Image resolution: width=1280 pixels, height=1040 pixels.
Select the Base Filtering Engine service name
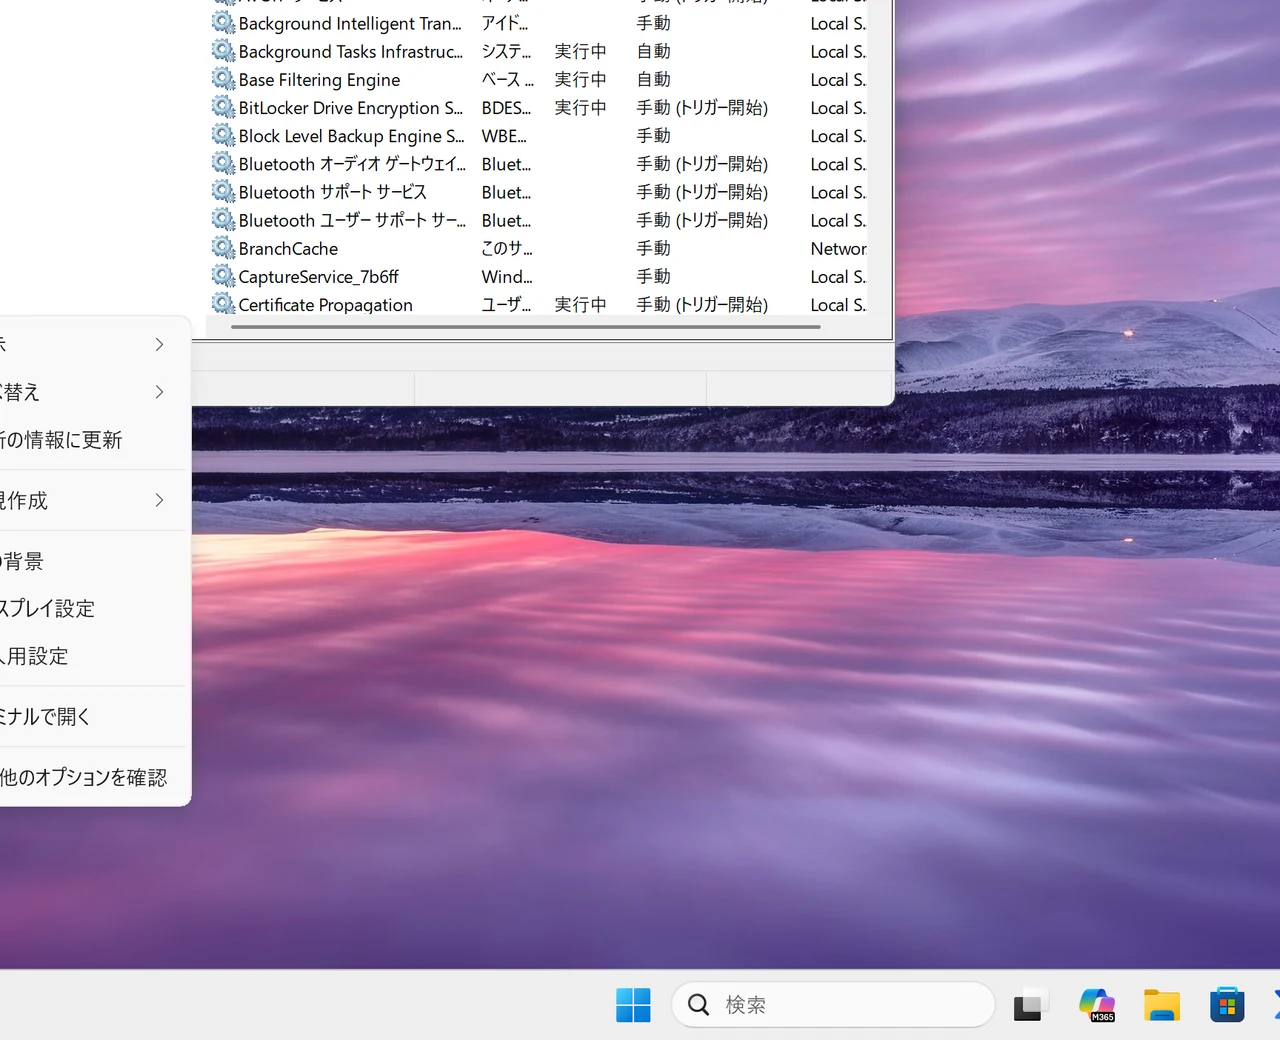point(319,79)
